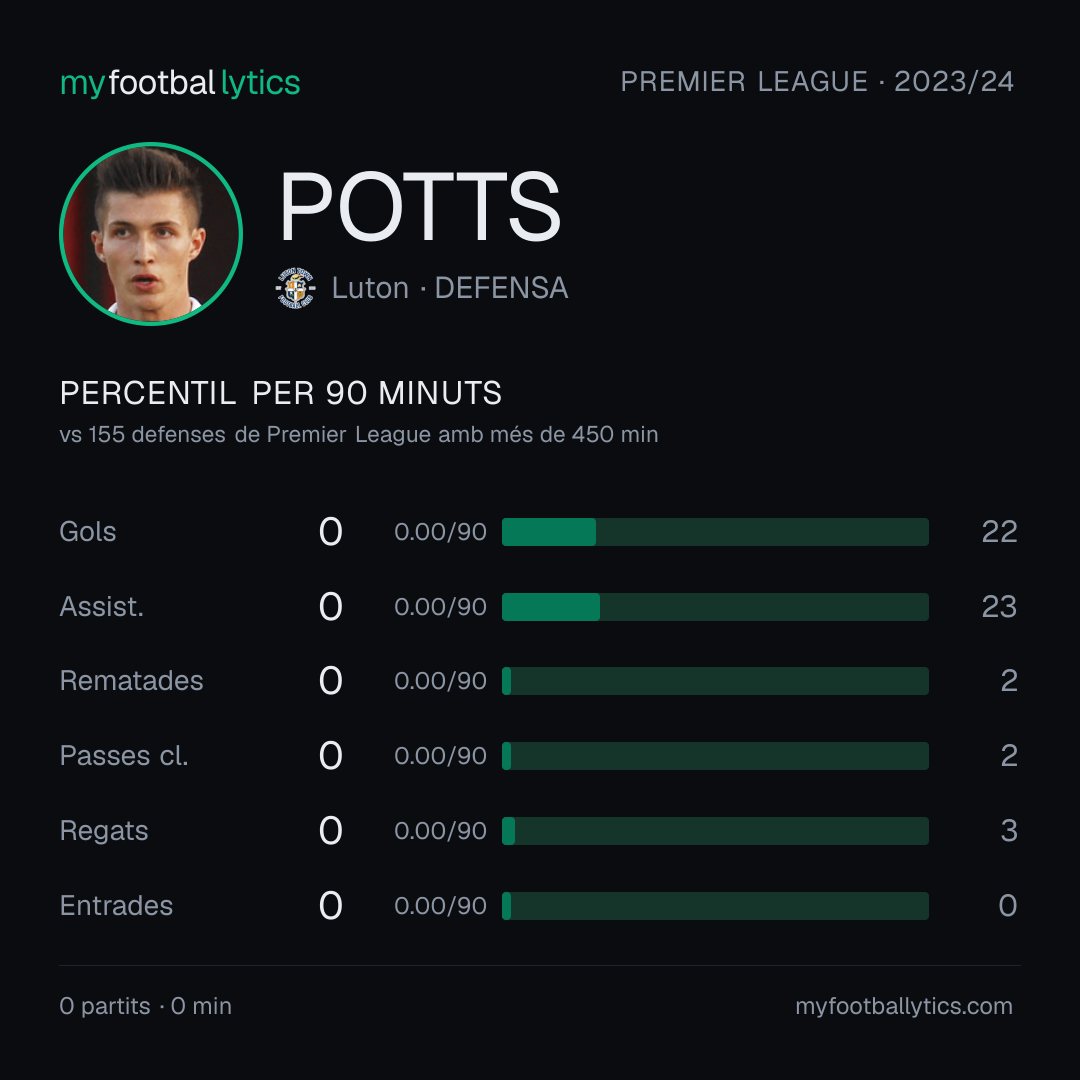Click the Regats percentile bar
This screenshot has height=1080, width=1080.
715,831
